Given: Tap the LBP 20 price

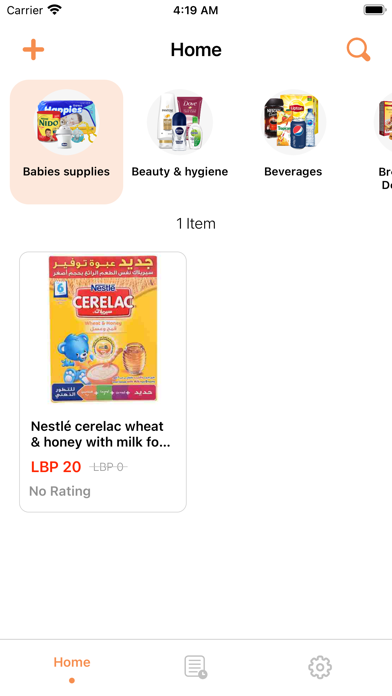Looking at the screenshot, I should click(x=56, y=467).
